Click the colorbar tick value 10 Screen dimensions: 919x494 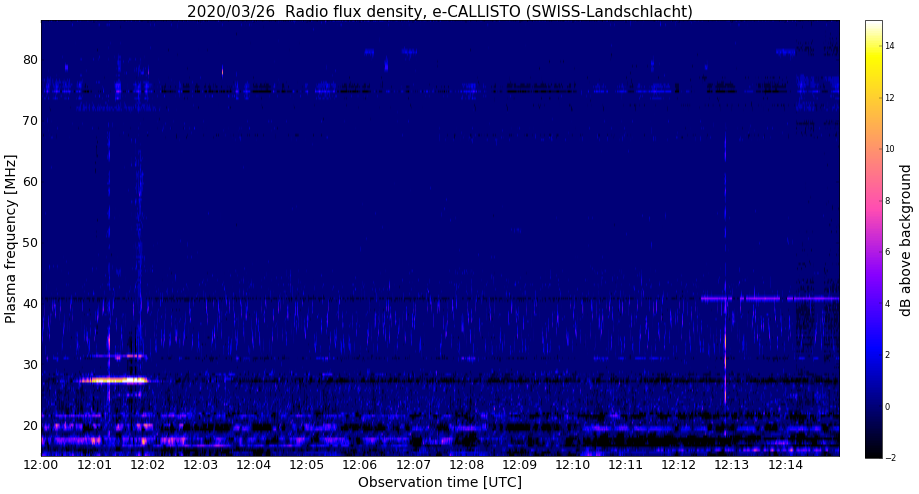(890, 149)
